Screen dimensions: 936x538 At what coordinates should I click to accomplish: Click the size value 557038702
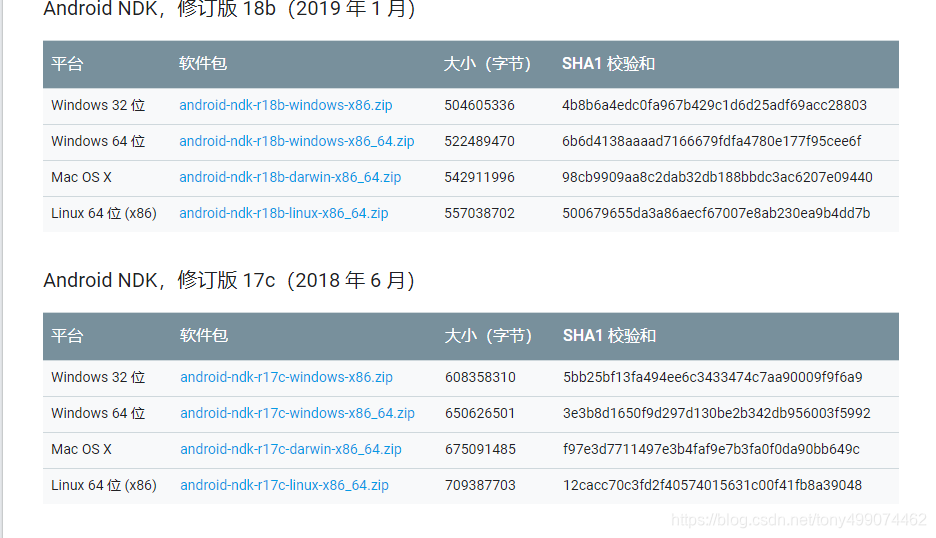coord(479,213)
